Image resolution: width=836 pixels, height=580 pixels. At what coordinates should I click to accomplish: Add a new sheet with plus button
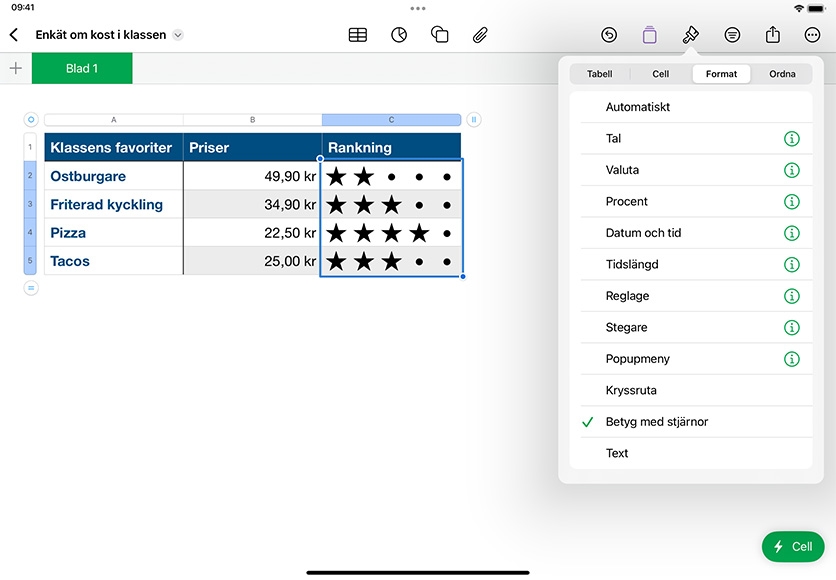pos(16,68)
